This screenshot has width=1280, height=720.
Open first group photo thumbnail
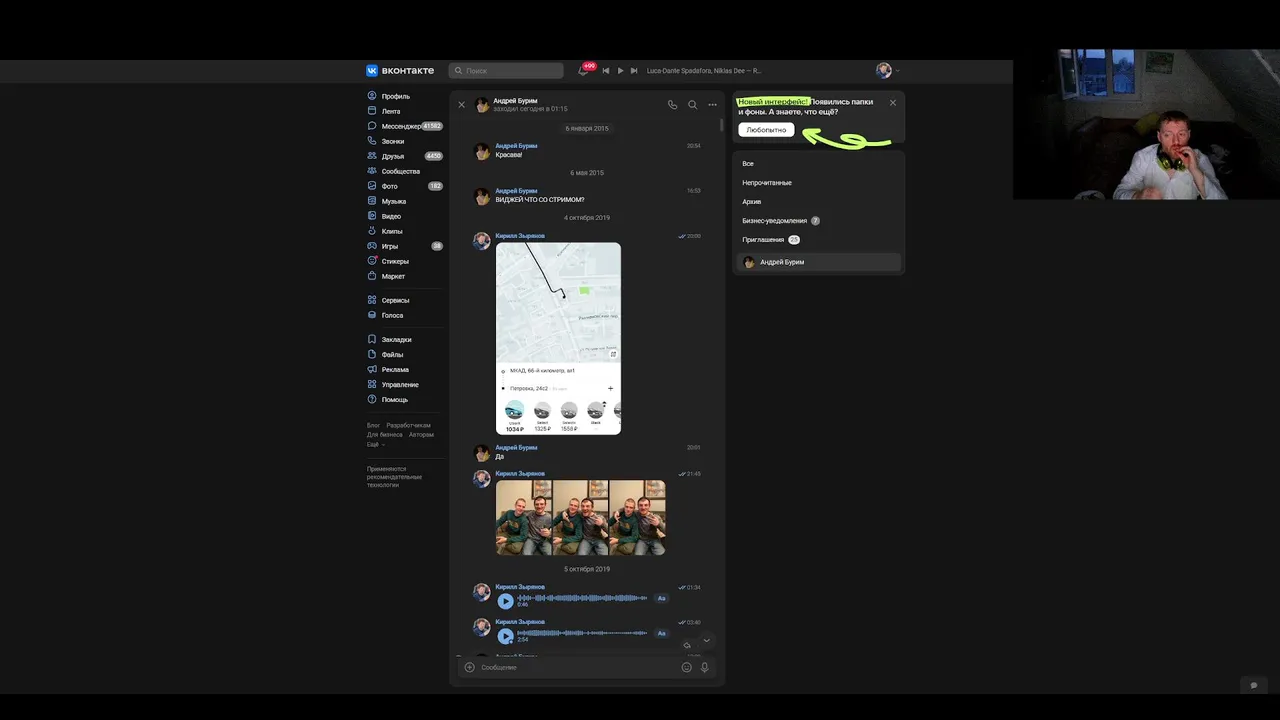[x=524, y=517]
